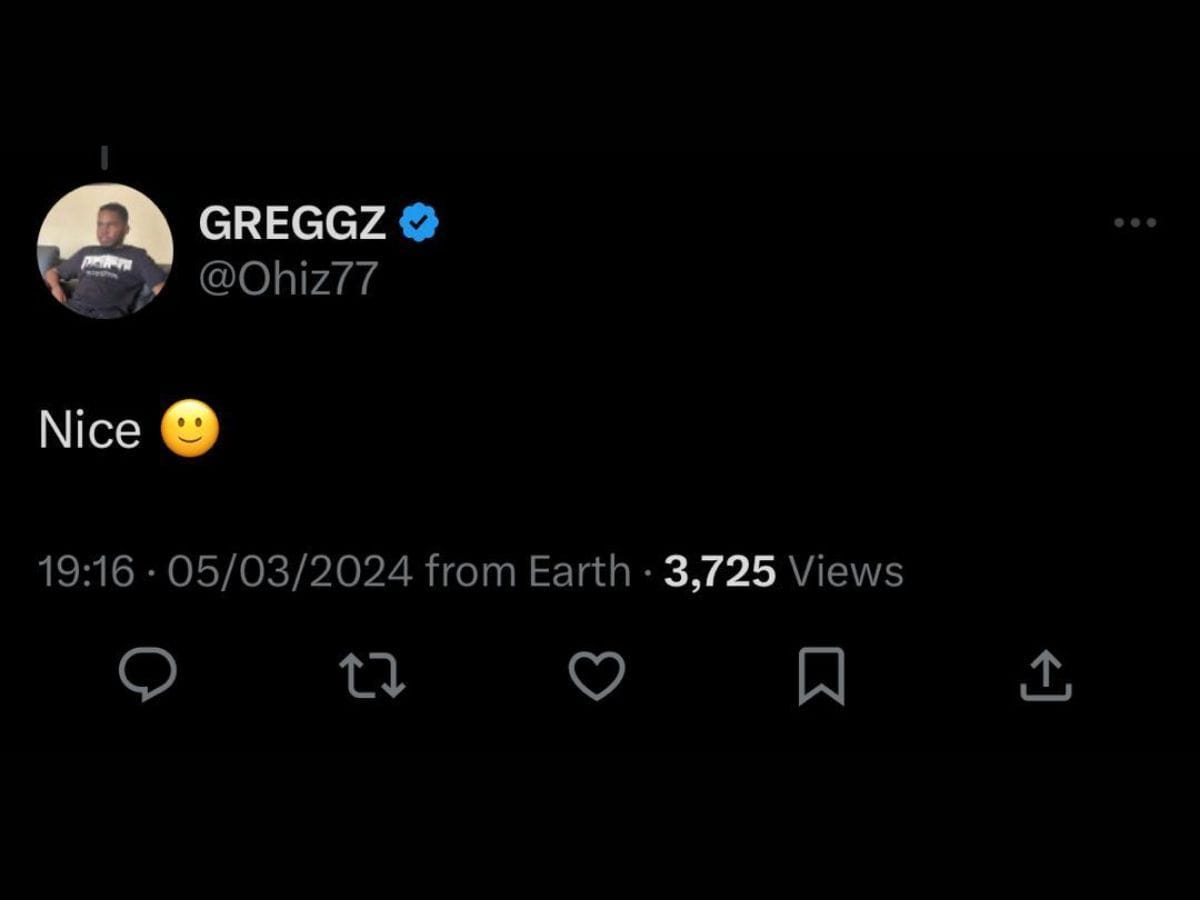The width and height of the screenshot is (1200, 900).
Task: Click the 05/03/2024 post date
Action: [290, 572]
